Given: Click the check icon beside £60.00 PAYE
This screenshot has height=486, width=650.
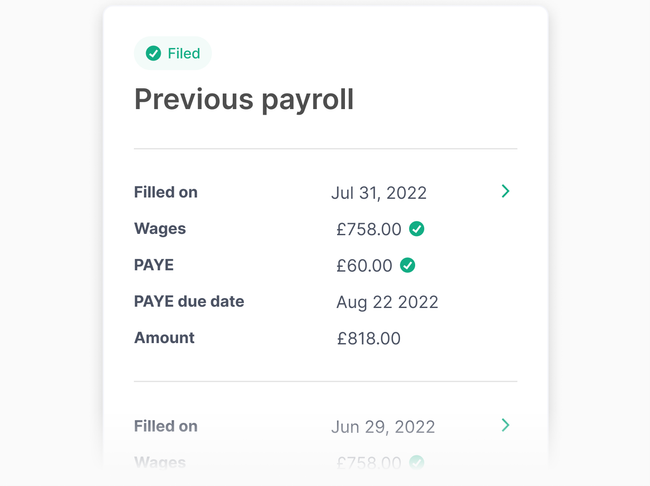Looking at the screenshot, I should click(407, 265).
